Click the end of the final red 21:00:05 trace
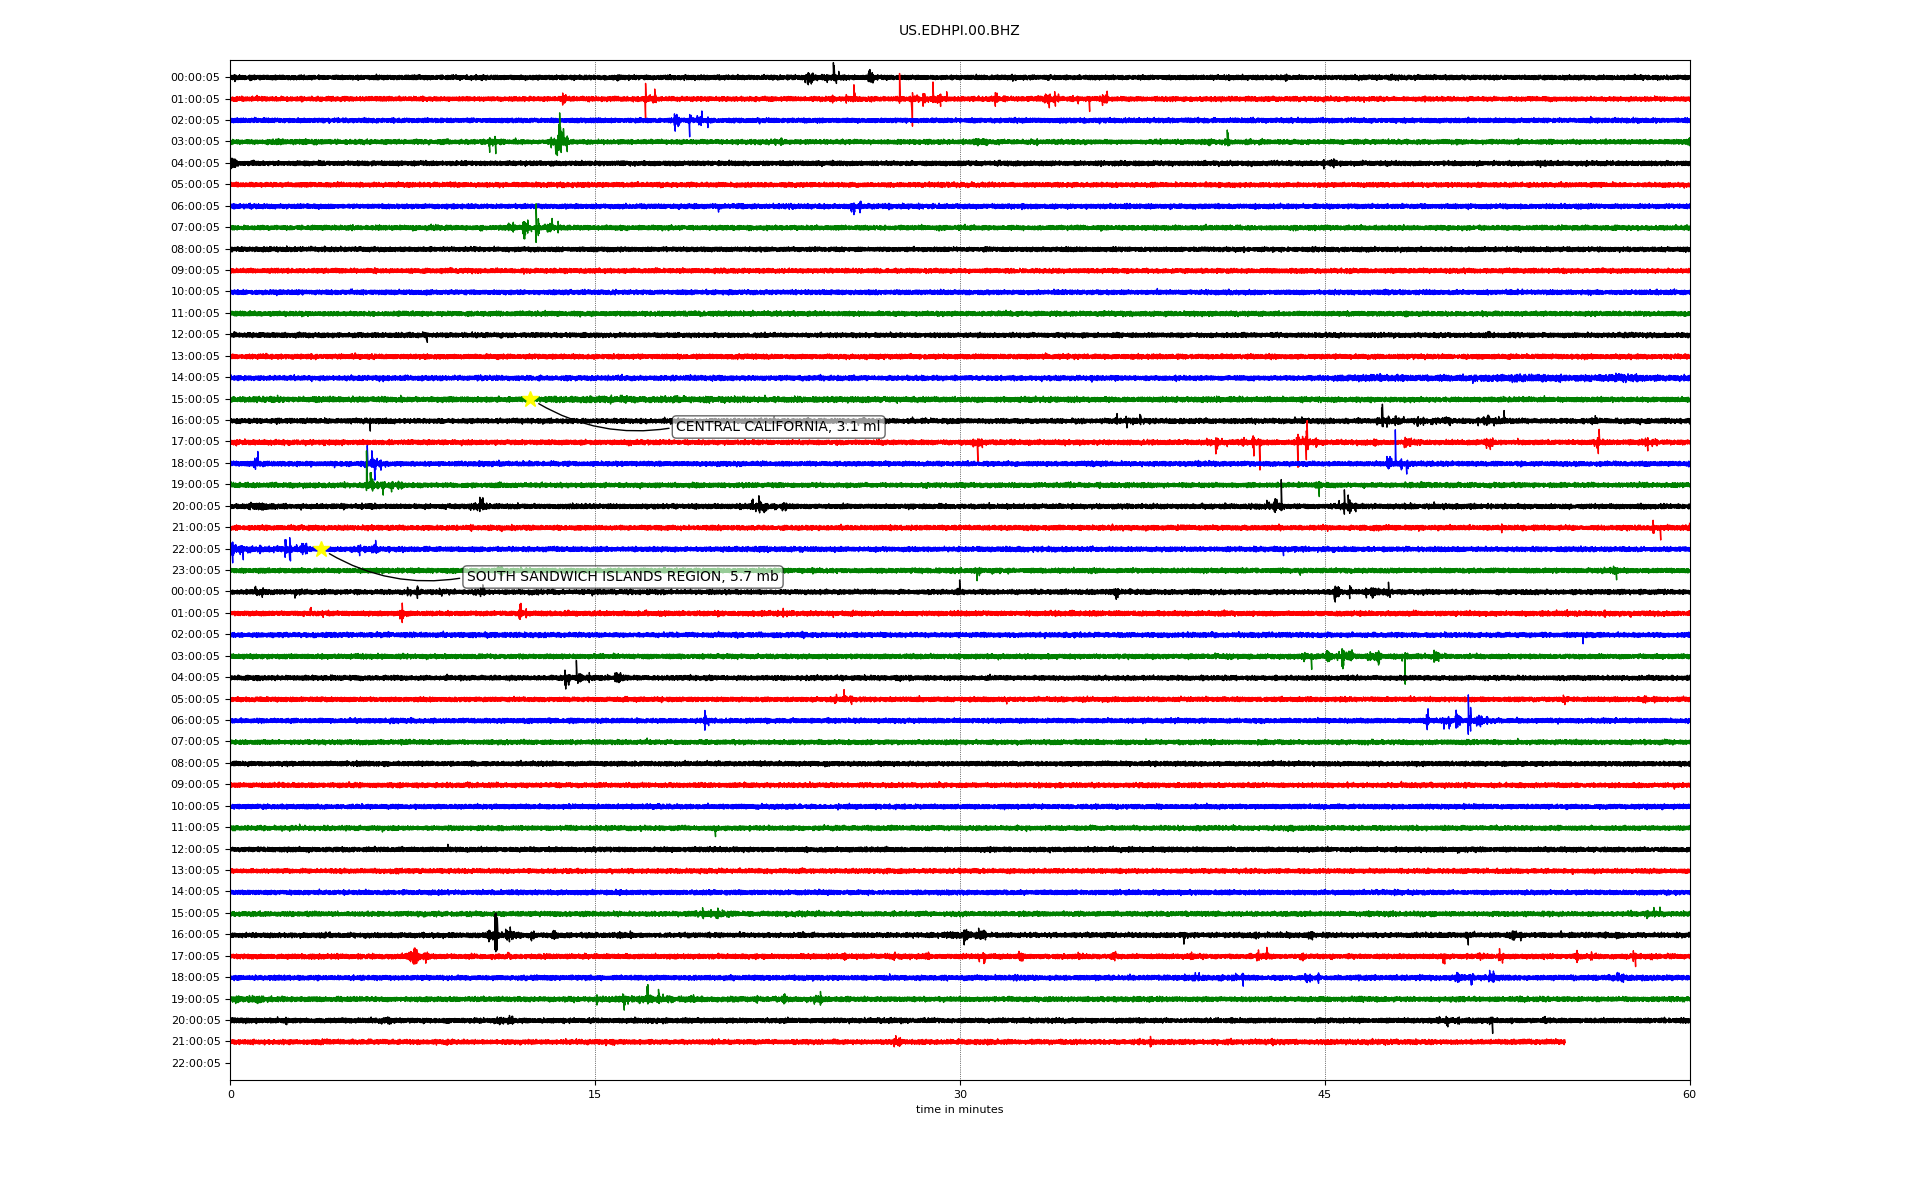The height and width of the screenshot is (1200, 1920). pos(1563,1042)
